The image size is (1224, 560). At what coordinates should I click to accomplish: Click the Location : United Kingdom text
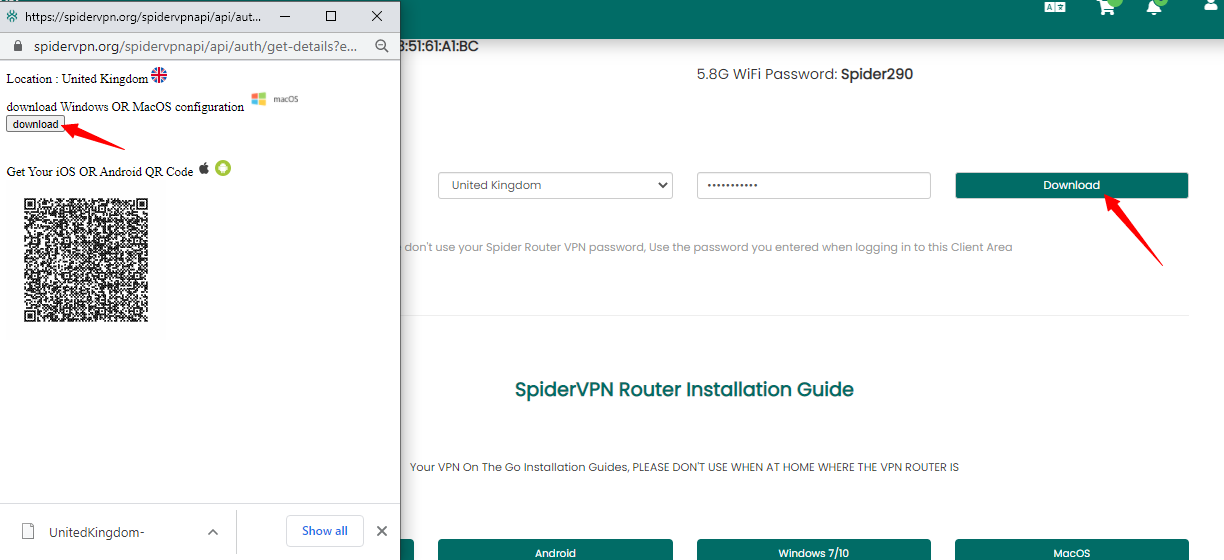[x=77, y=78]
